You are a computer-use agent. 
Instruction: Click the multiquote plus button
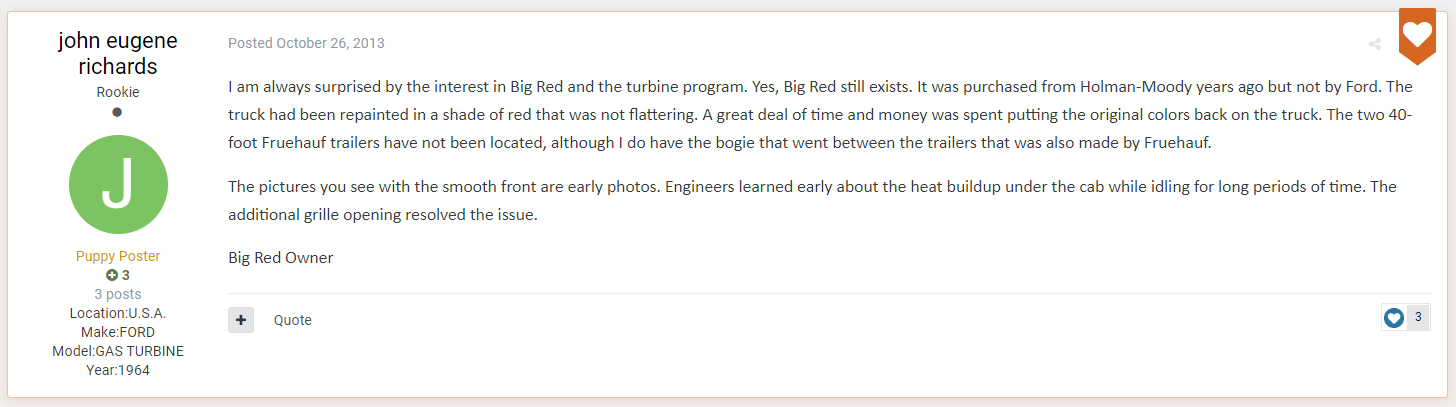pos(241,320)
